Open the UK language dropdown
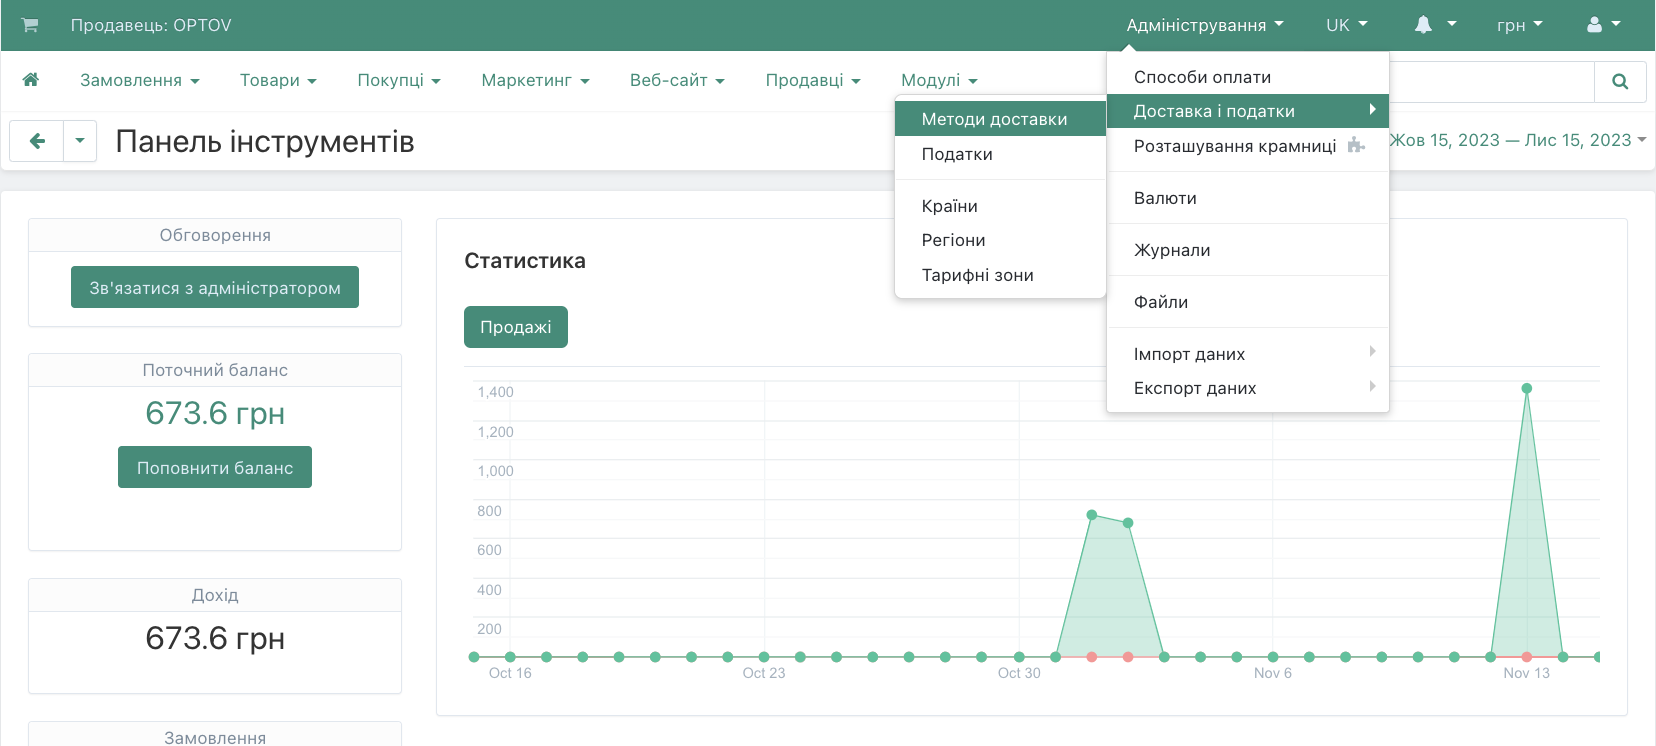 (x=1346, y=25)
